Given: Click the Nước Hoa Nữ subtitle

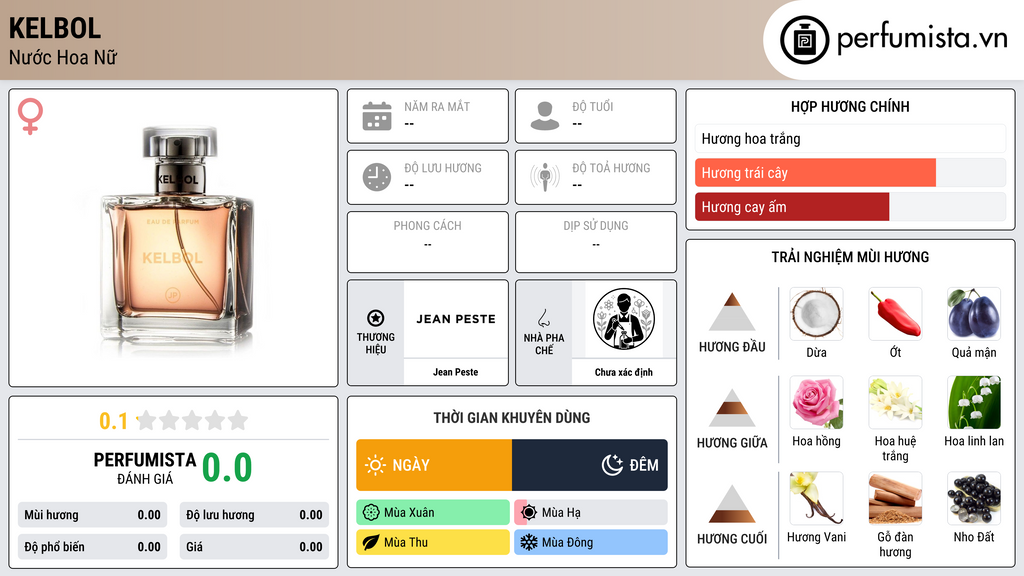Looking at the screenshot, I should point(63,57).
